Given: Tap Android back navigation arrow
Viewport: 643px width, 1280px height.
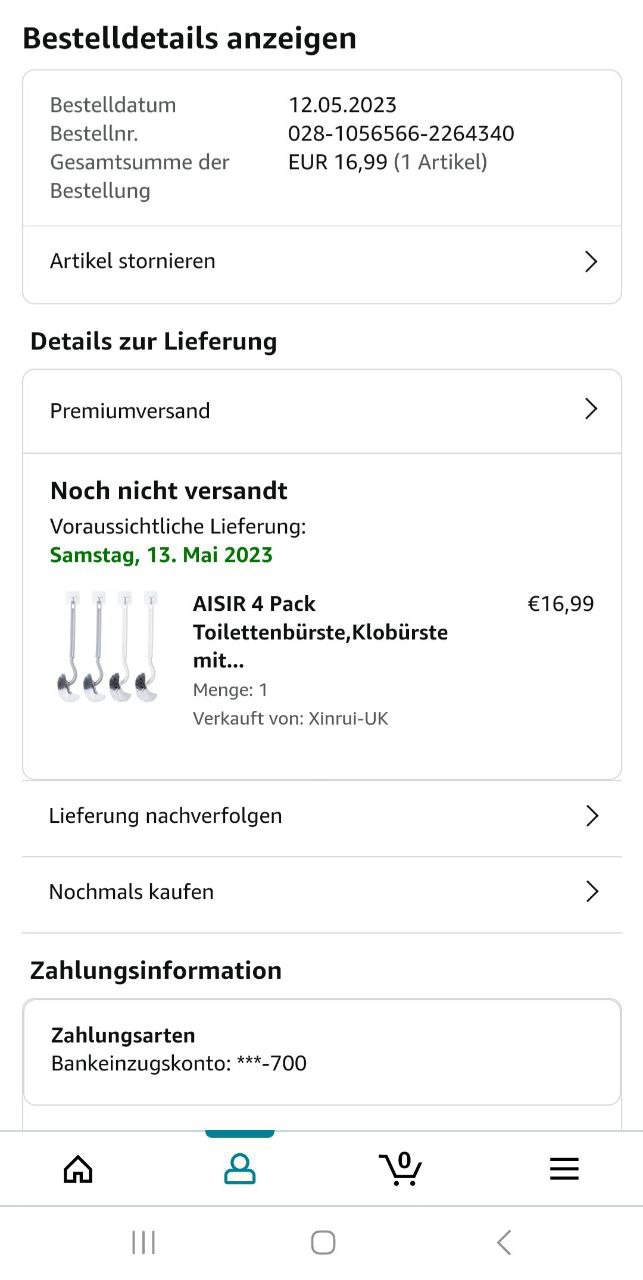Looking at the screenshot, I should point(504,1242).
